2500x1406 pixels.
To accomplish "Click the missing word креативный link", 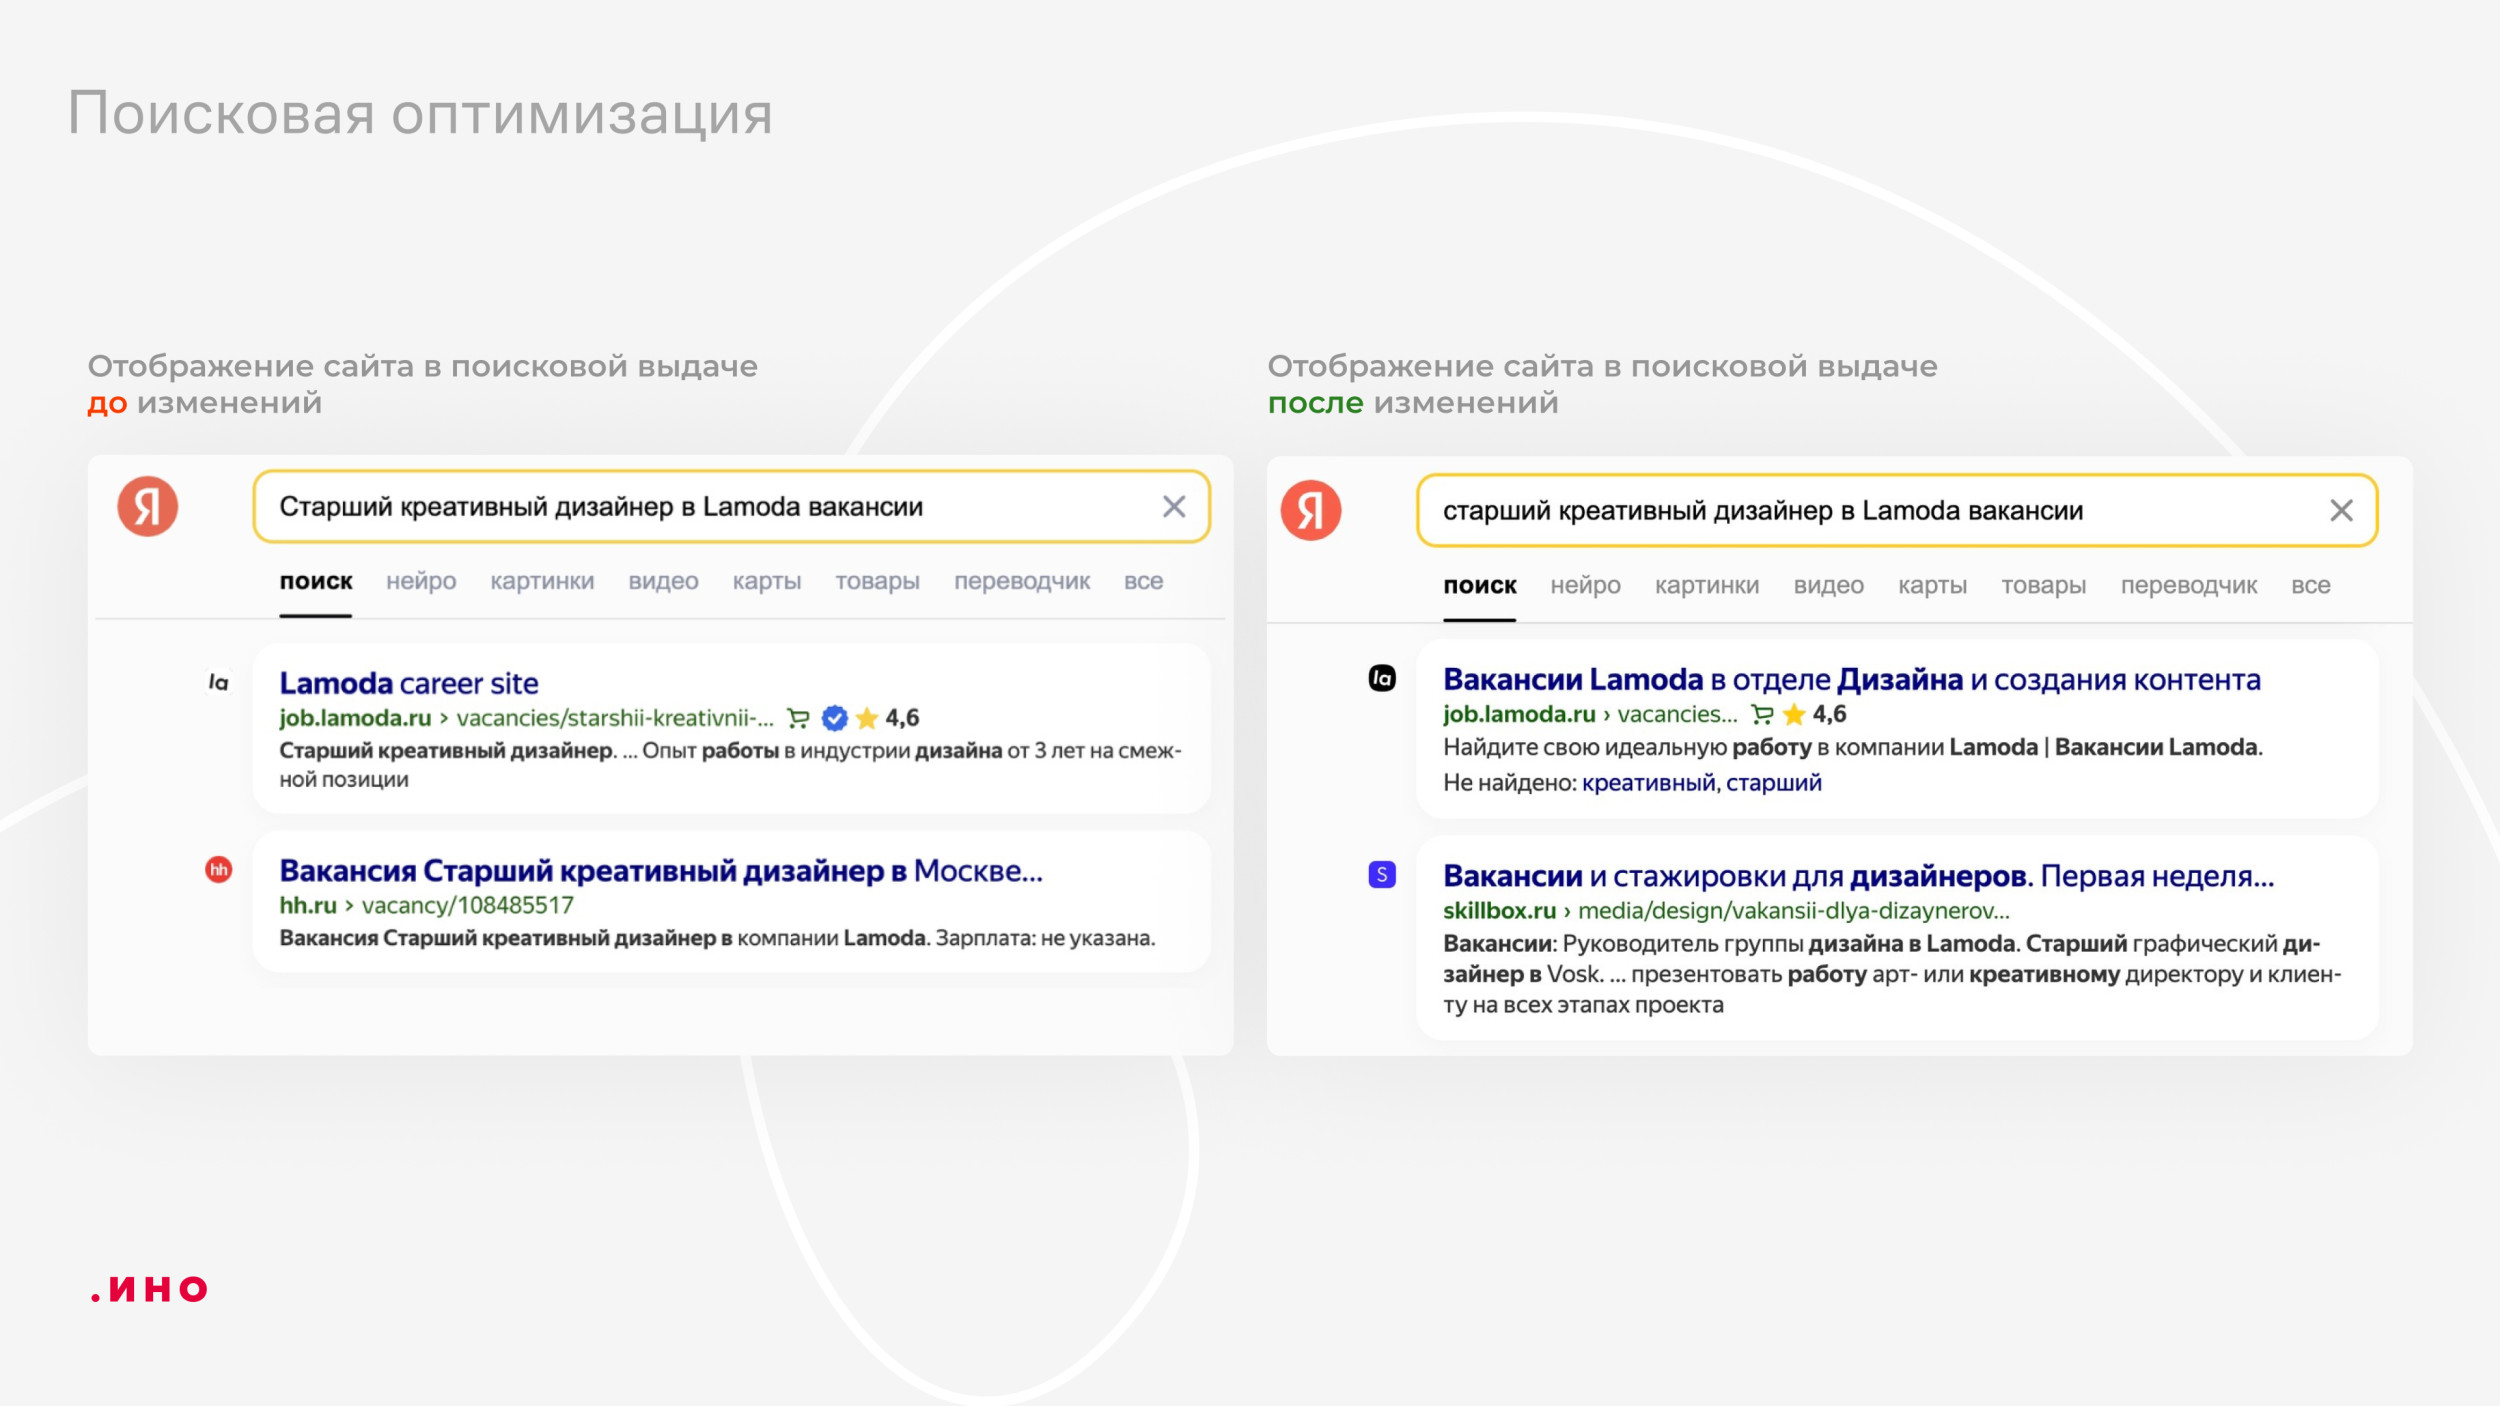I will 1647,782.
